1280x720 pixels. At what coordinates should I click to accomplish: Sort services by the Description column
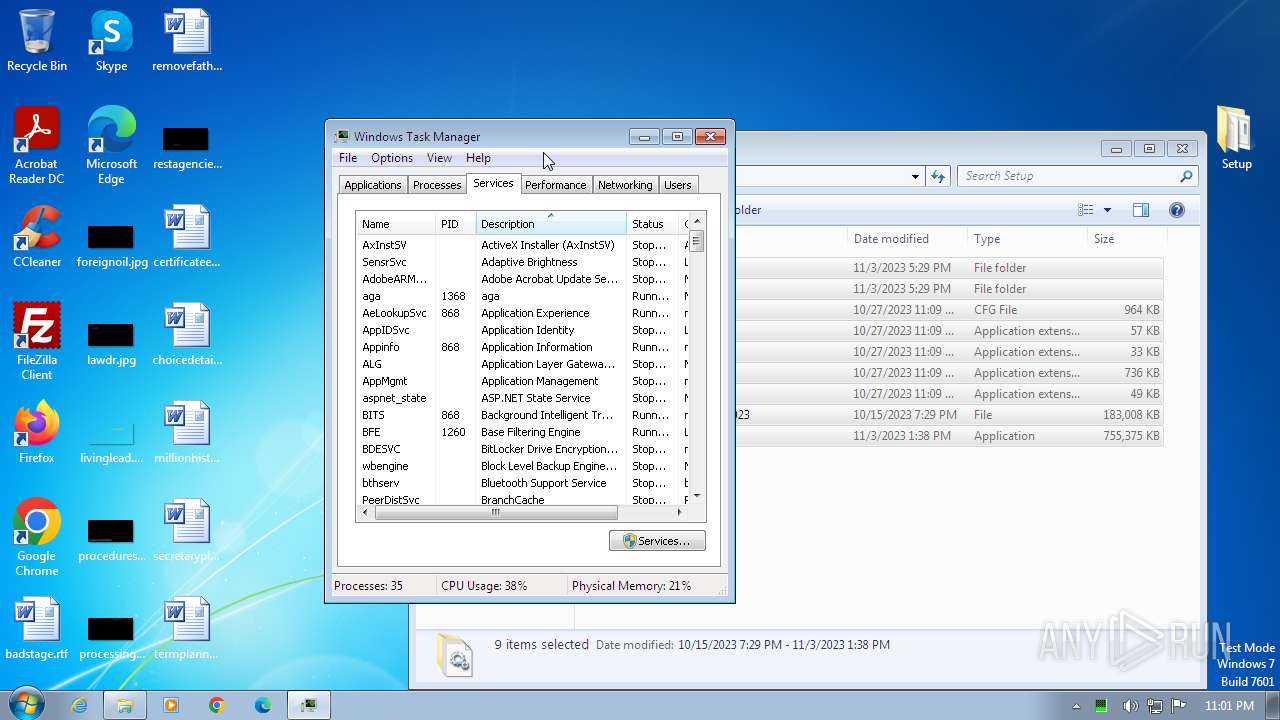click(x=551, y=224)
